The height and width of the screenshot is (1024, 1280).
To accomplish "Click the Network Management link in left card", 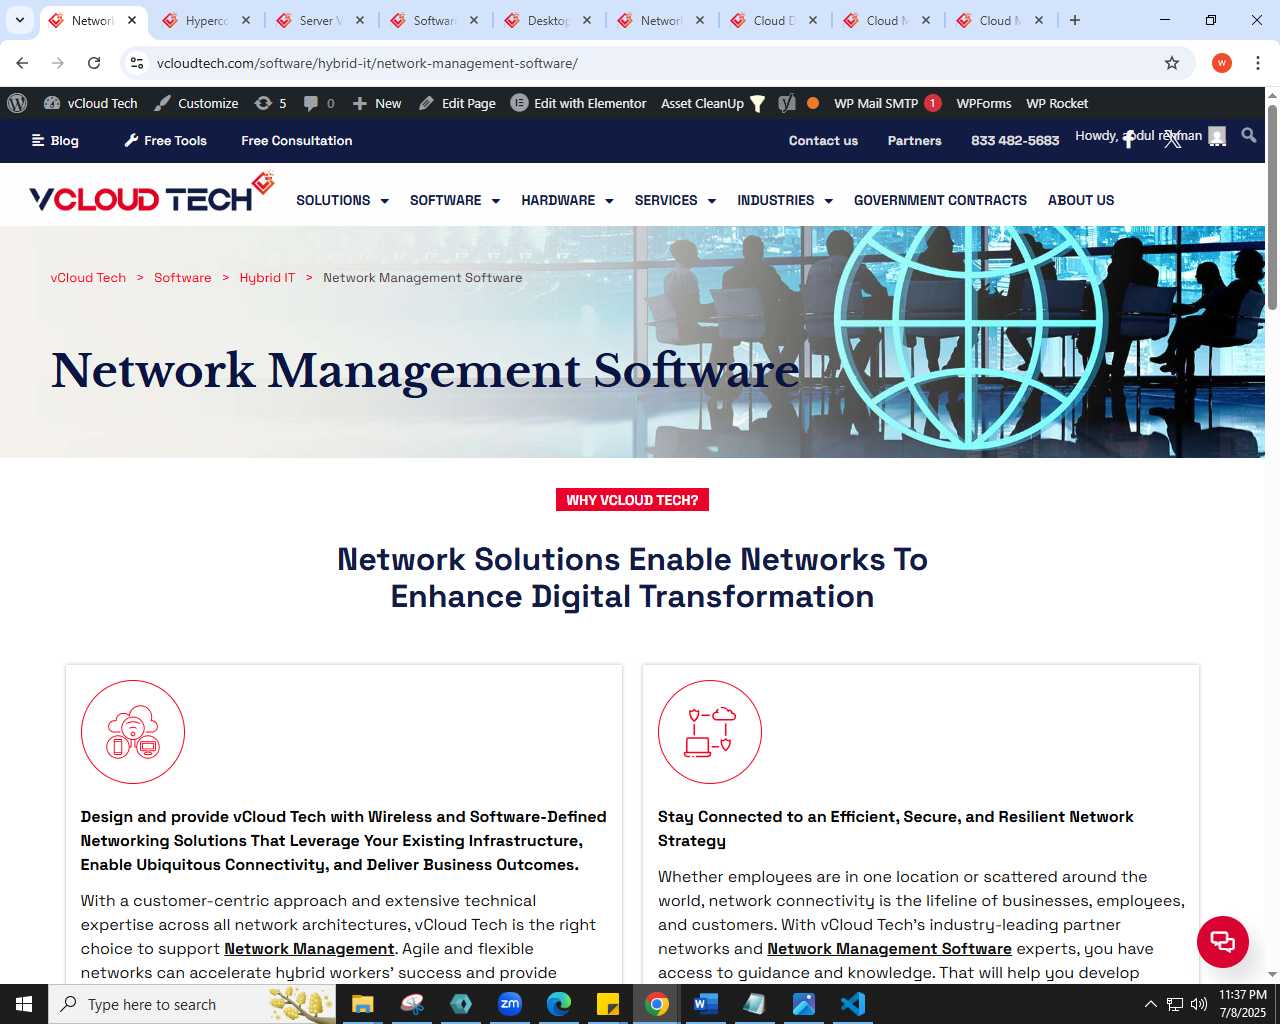I will coord(309,949).
